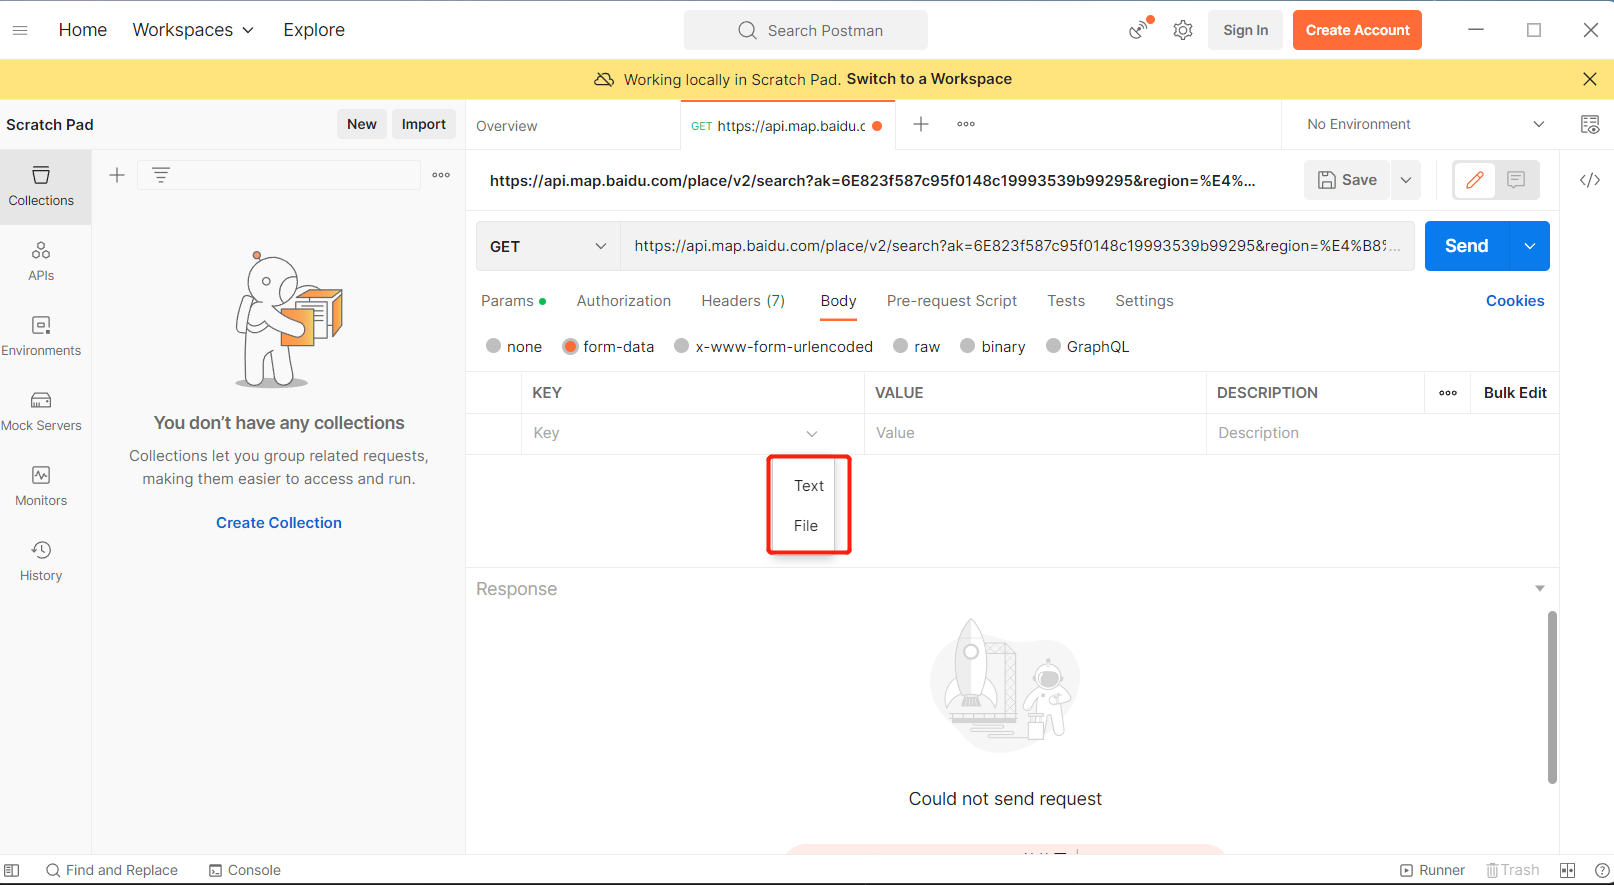This screenshot has height=885, width=1614.
Task: Open the satellite sync status icon
Action: click(1139, 29)
